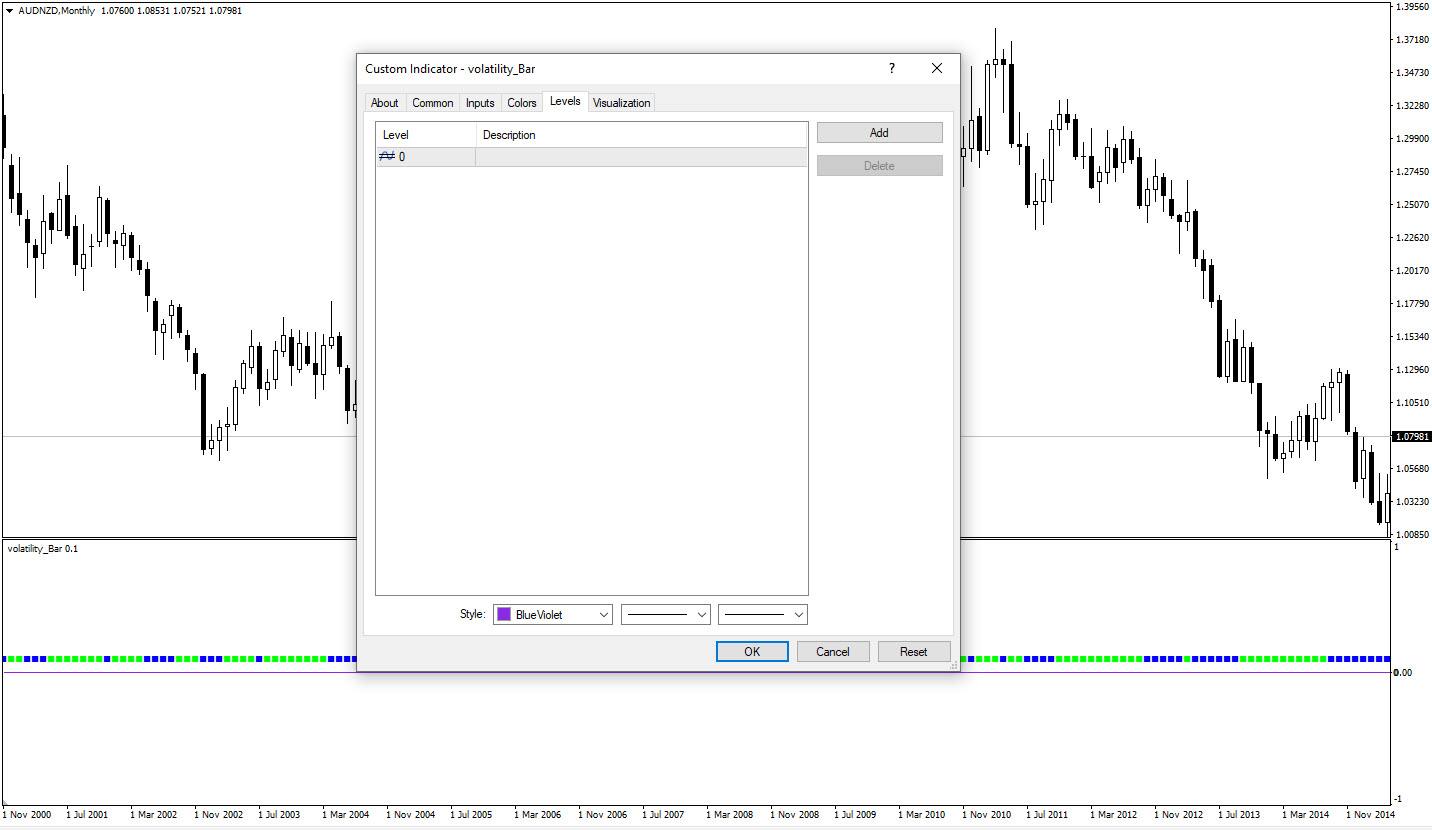Click the Reset button
Viewport: 1432px width, 830px height.
(x=914, y=651)
